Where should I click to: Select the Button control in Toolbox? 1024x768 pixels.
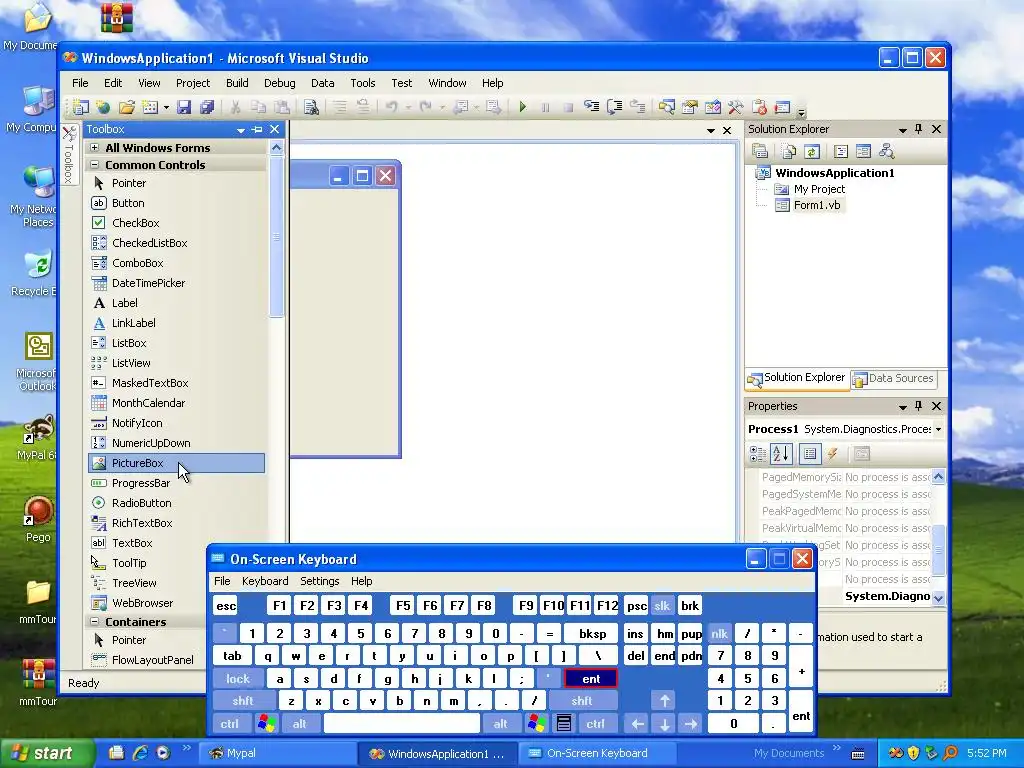pos(176,203)
